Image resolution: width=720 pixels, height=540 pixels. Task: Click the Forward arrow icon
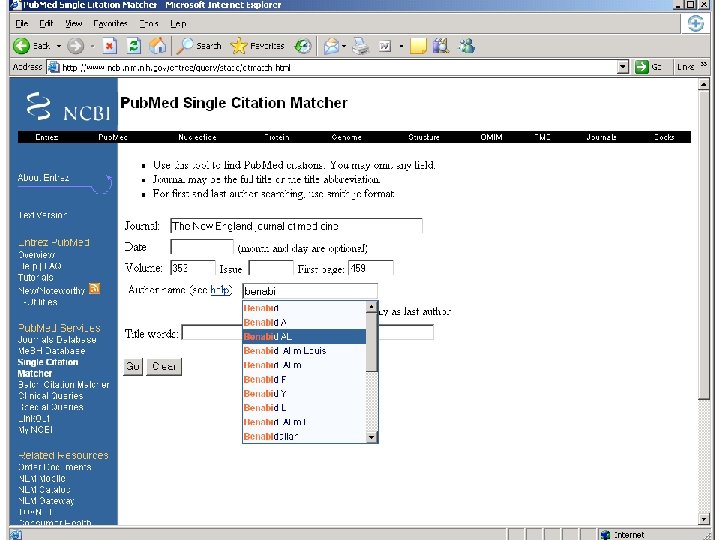(76, 46)
